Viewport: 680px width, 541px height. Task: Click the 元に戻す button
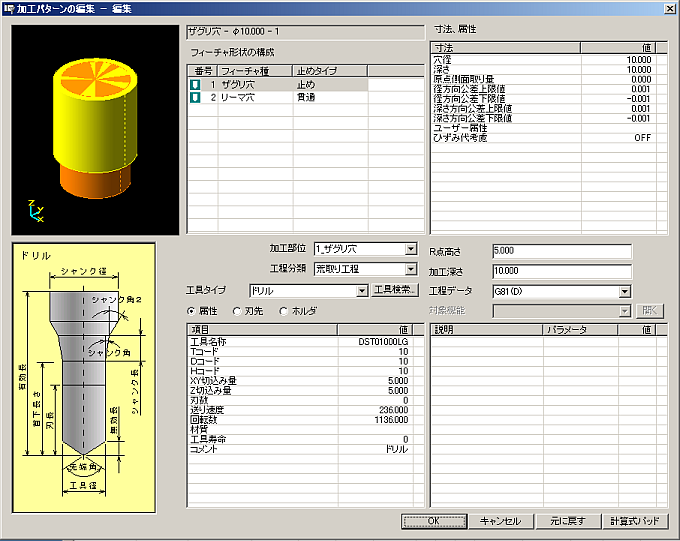[x=568, y=521]
